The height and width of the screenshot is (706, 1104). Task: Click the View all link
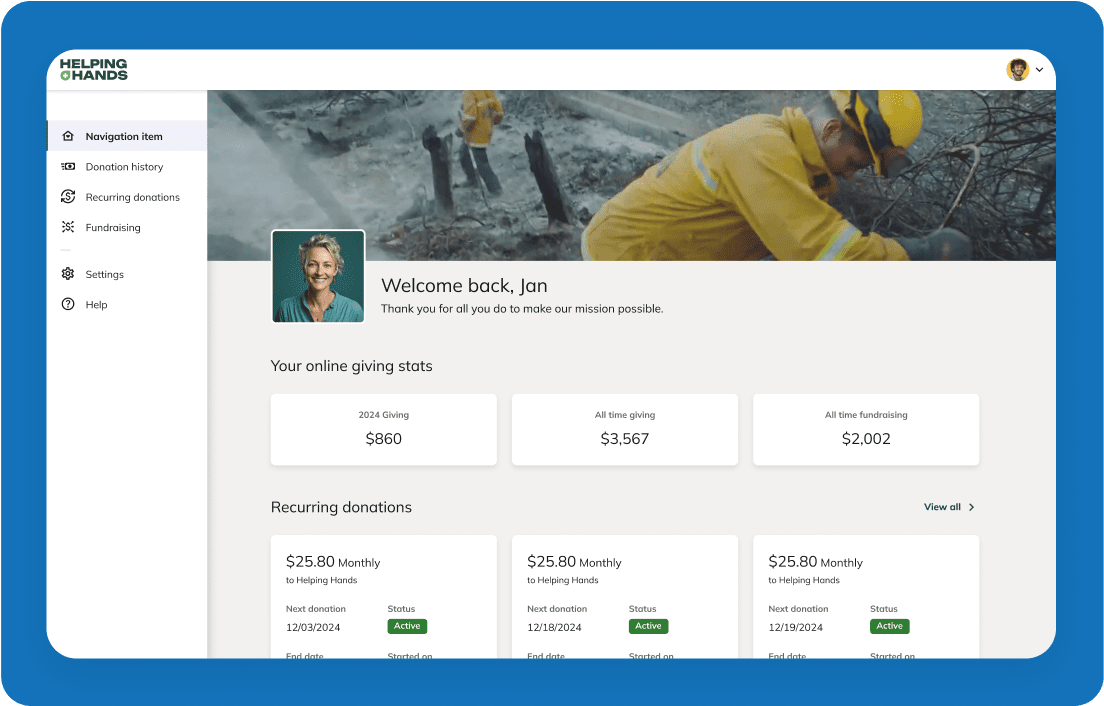(942, 507)
